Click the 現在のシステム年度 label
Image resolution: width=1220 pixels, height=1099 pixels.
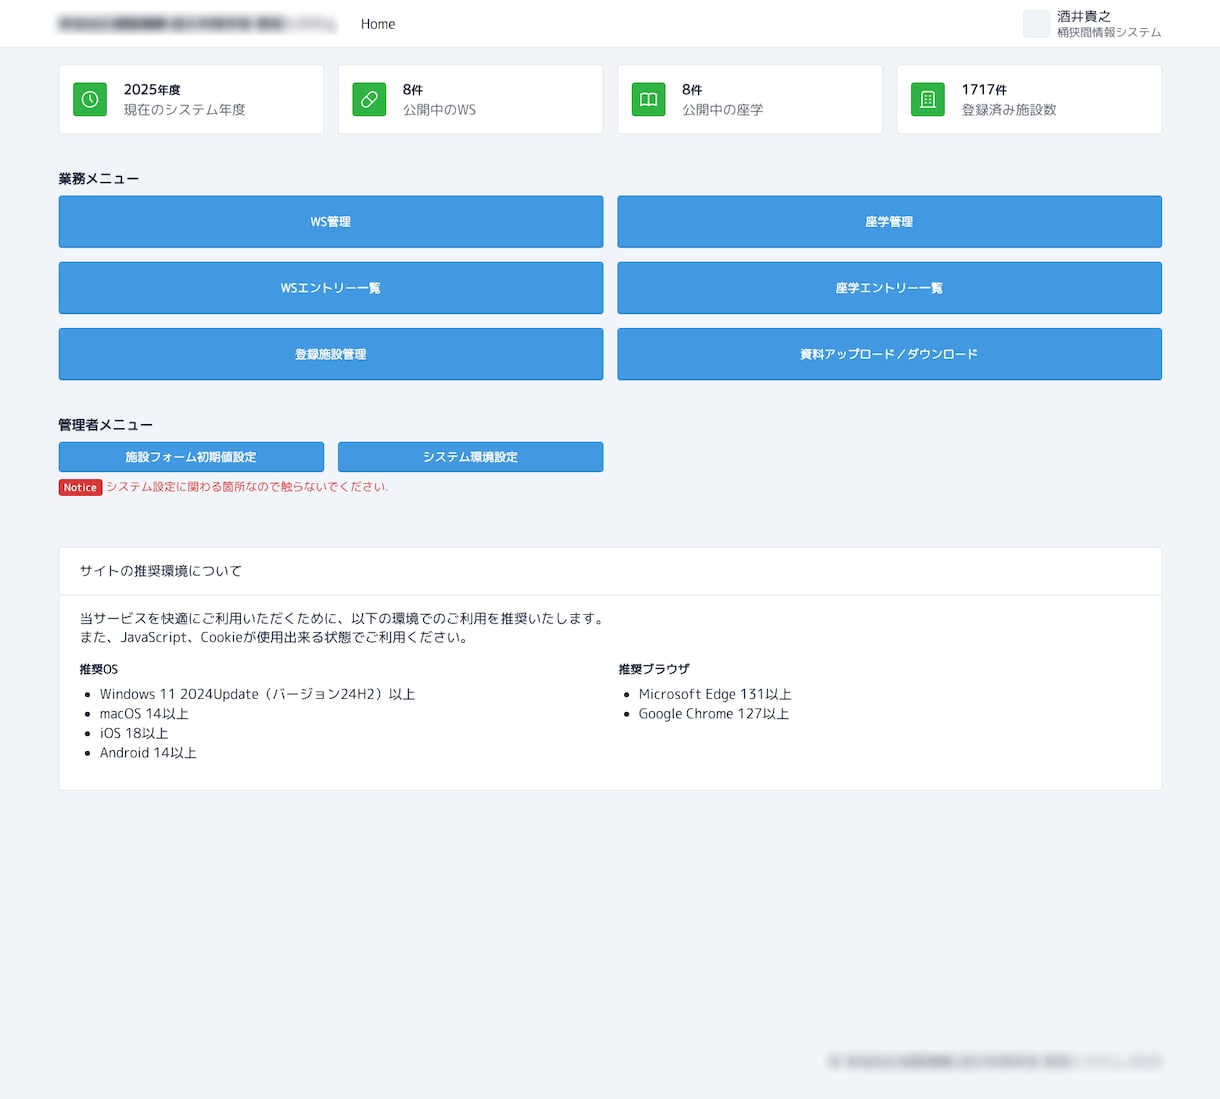[184, 110]
